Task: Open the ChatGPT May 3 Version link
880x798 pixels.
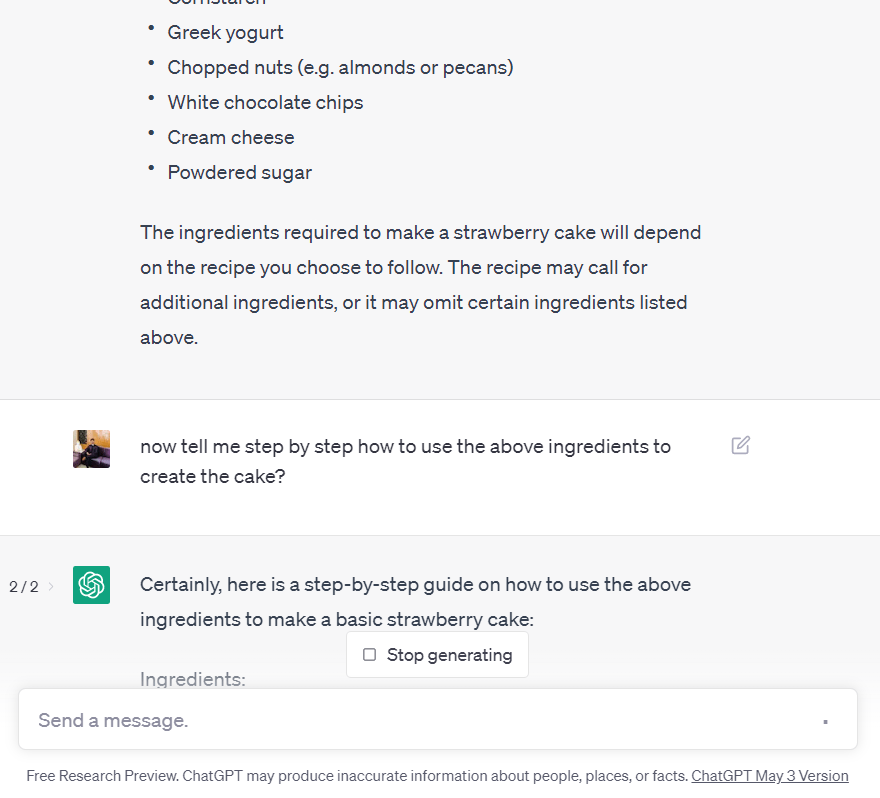Action: (769, 776)
